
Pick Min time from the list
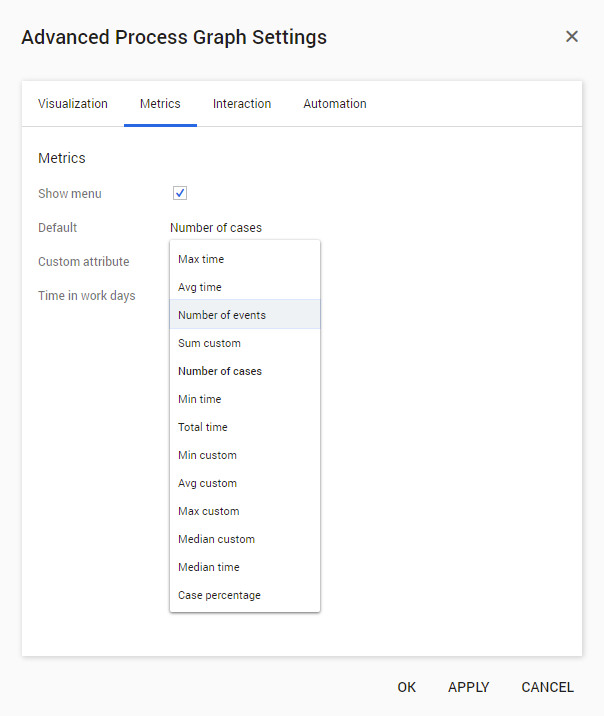(200, 399)
